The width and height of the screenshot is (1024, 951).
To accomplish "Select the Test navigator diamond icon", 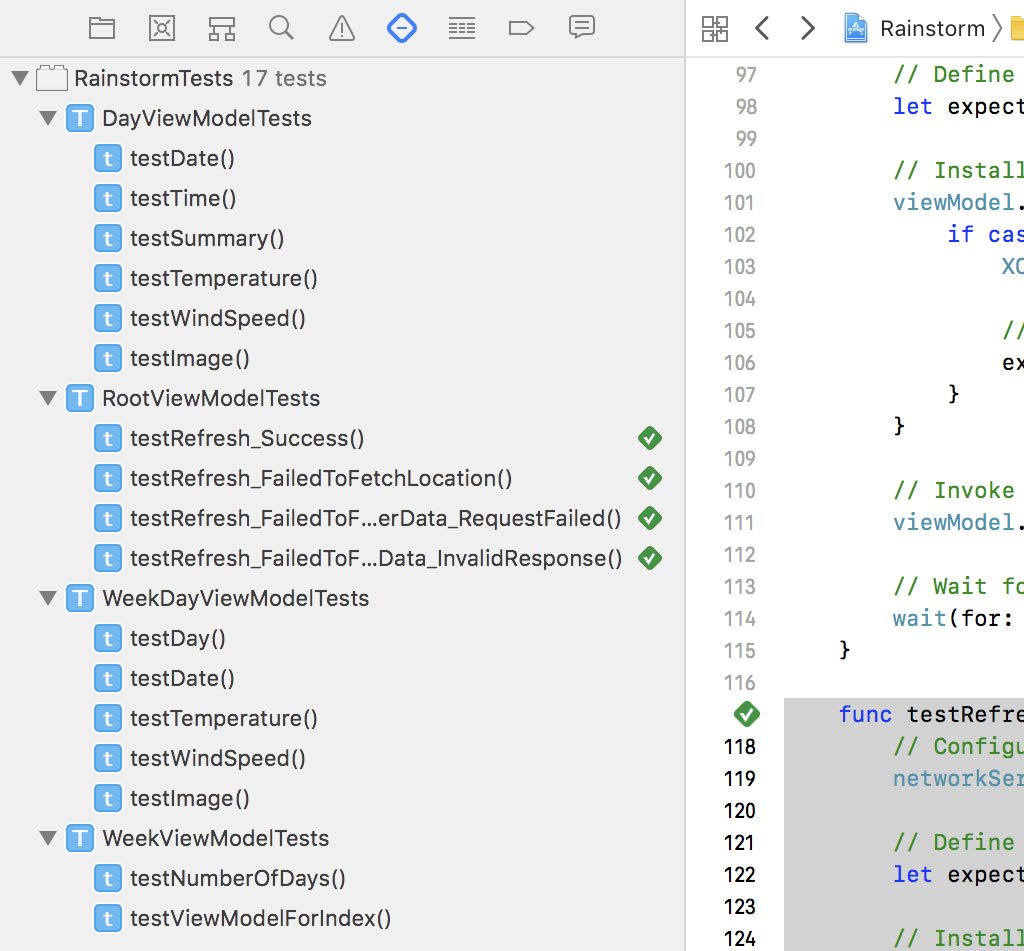I will (401, 28).
